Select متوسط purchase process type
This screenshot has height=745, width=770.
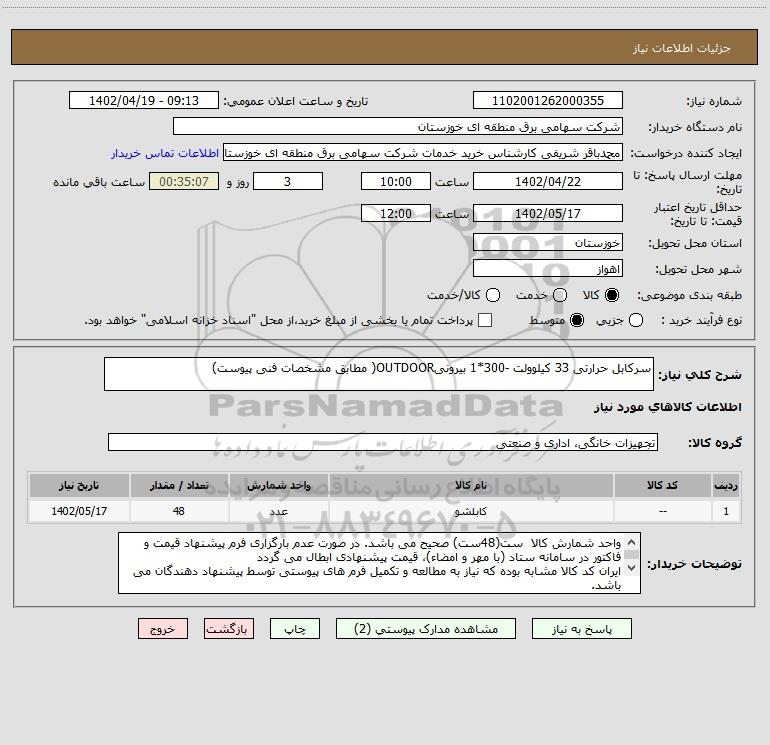point(577,321)
